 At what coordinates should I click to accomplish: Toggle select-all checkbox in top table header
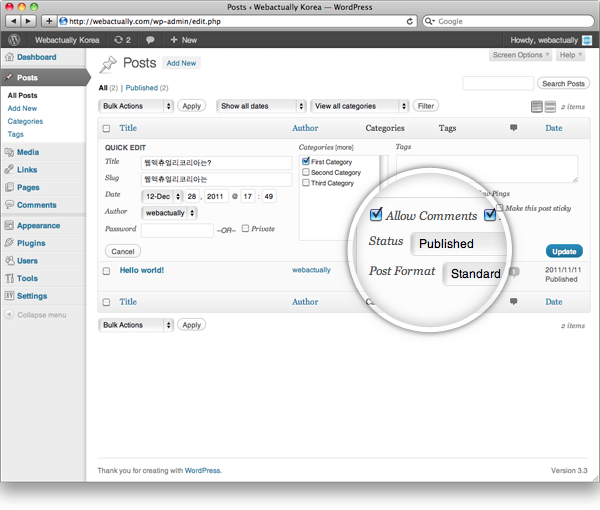tap(106, 129)
